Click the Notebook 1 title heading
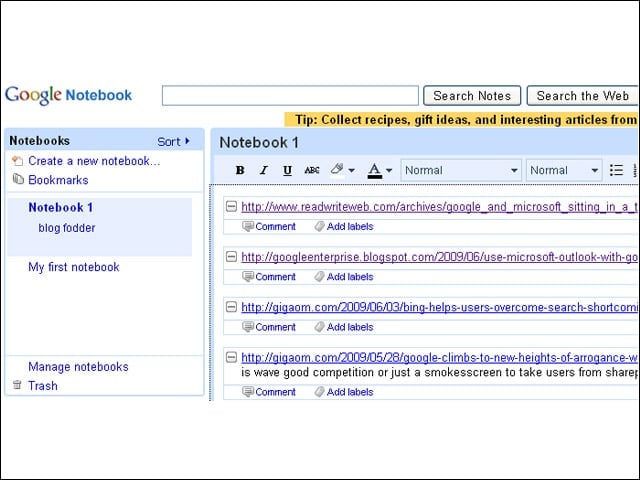The image size is (640, 480). click(259, 142)
